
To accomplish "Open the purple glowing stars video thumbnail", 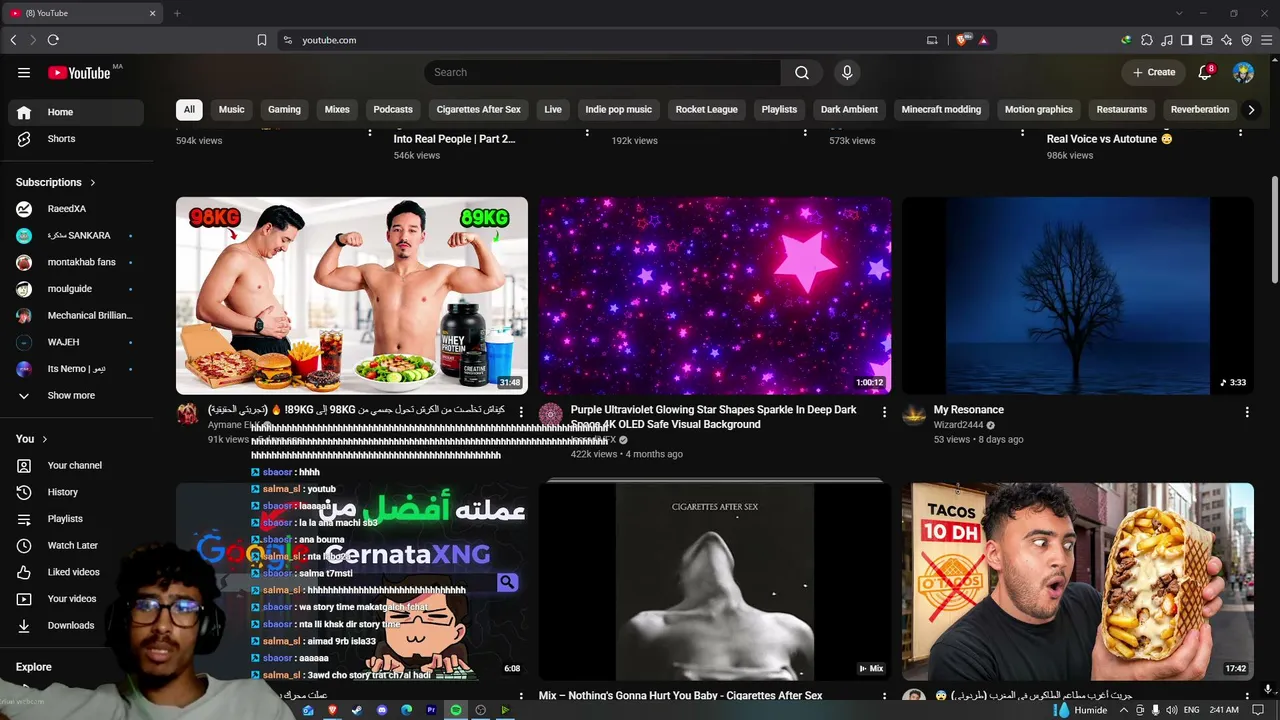I will tap(715, 296).
